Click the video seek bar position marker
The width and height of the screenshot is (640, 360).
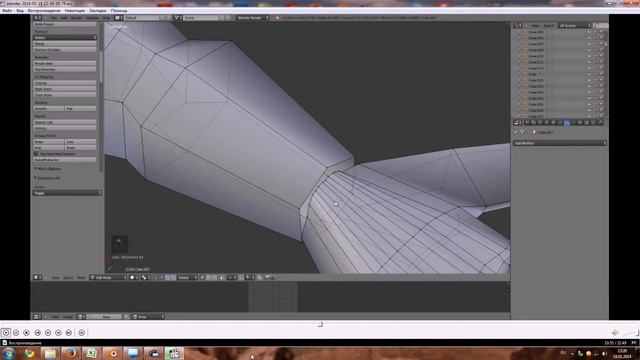[x=320, y=324]
